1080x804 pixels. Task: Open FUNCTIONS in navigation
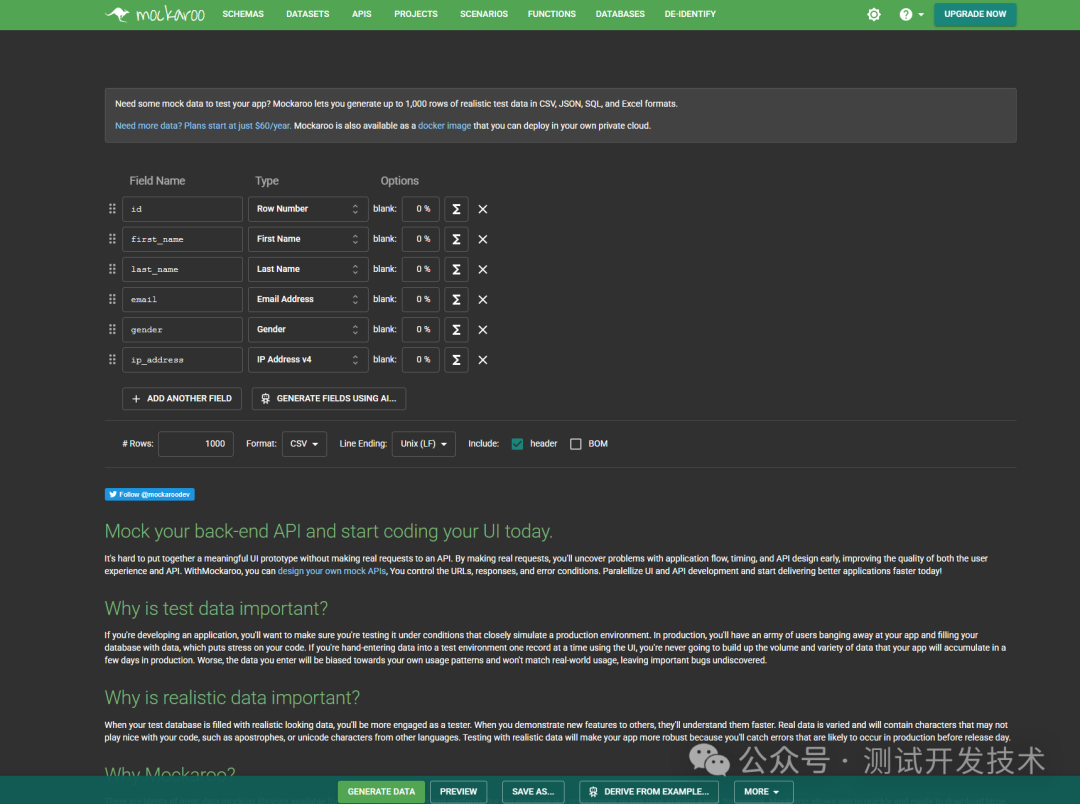point(552,14)
